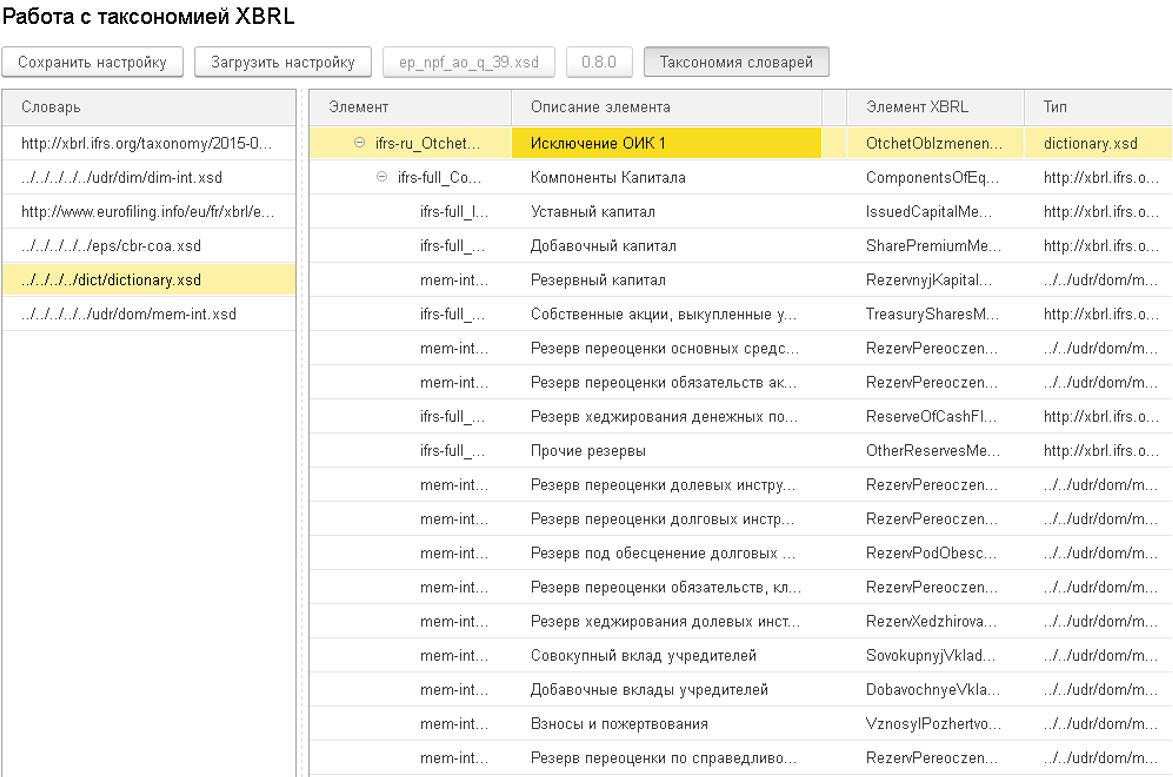Click the Тип column header

coord(1055,107)
